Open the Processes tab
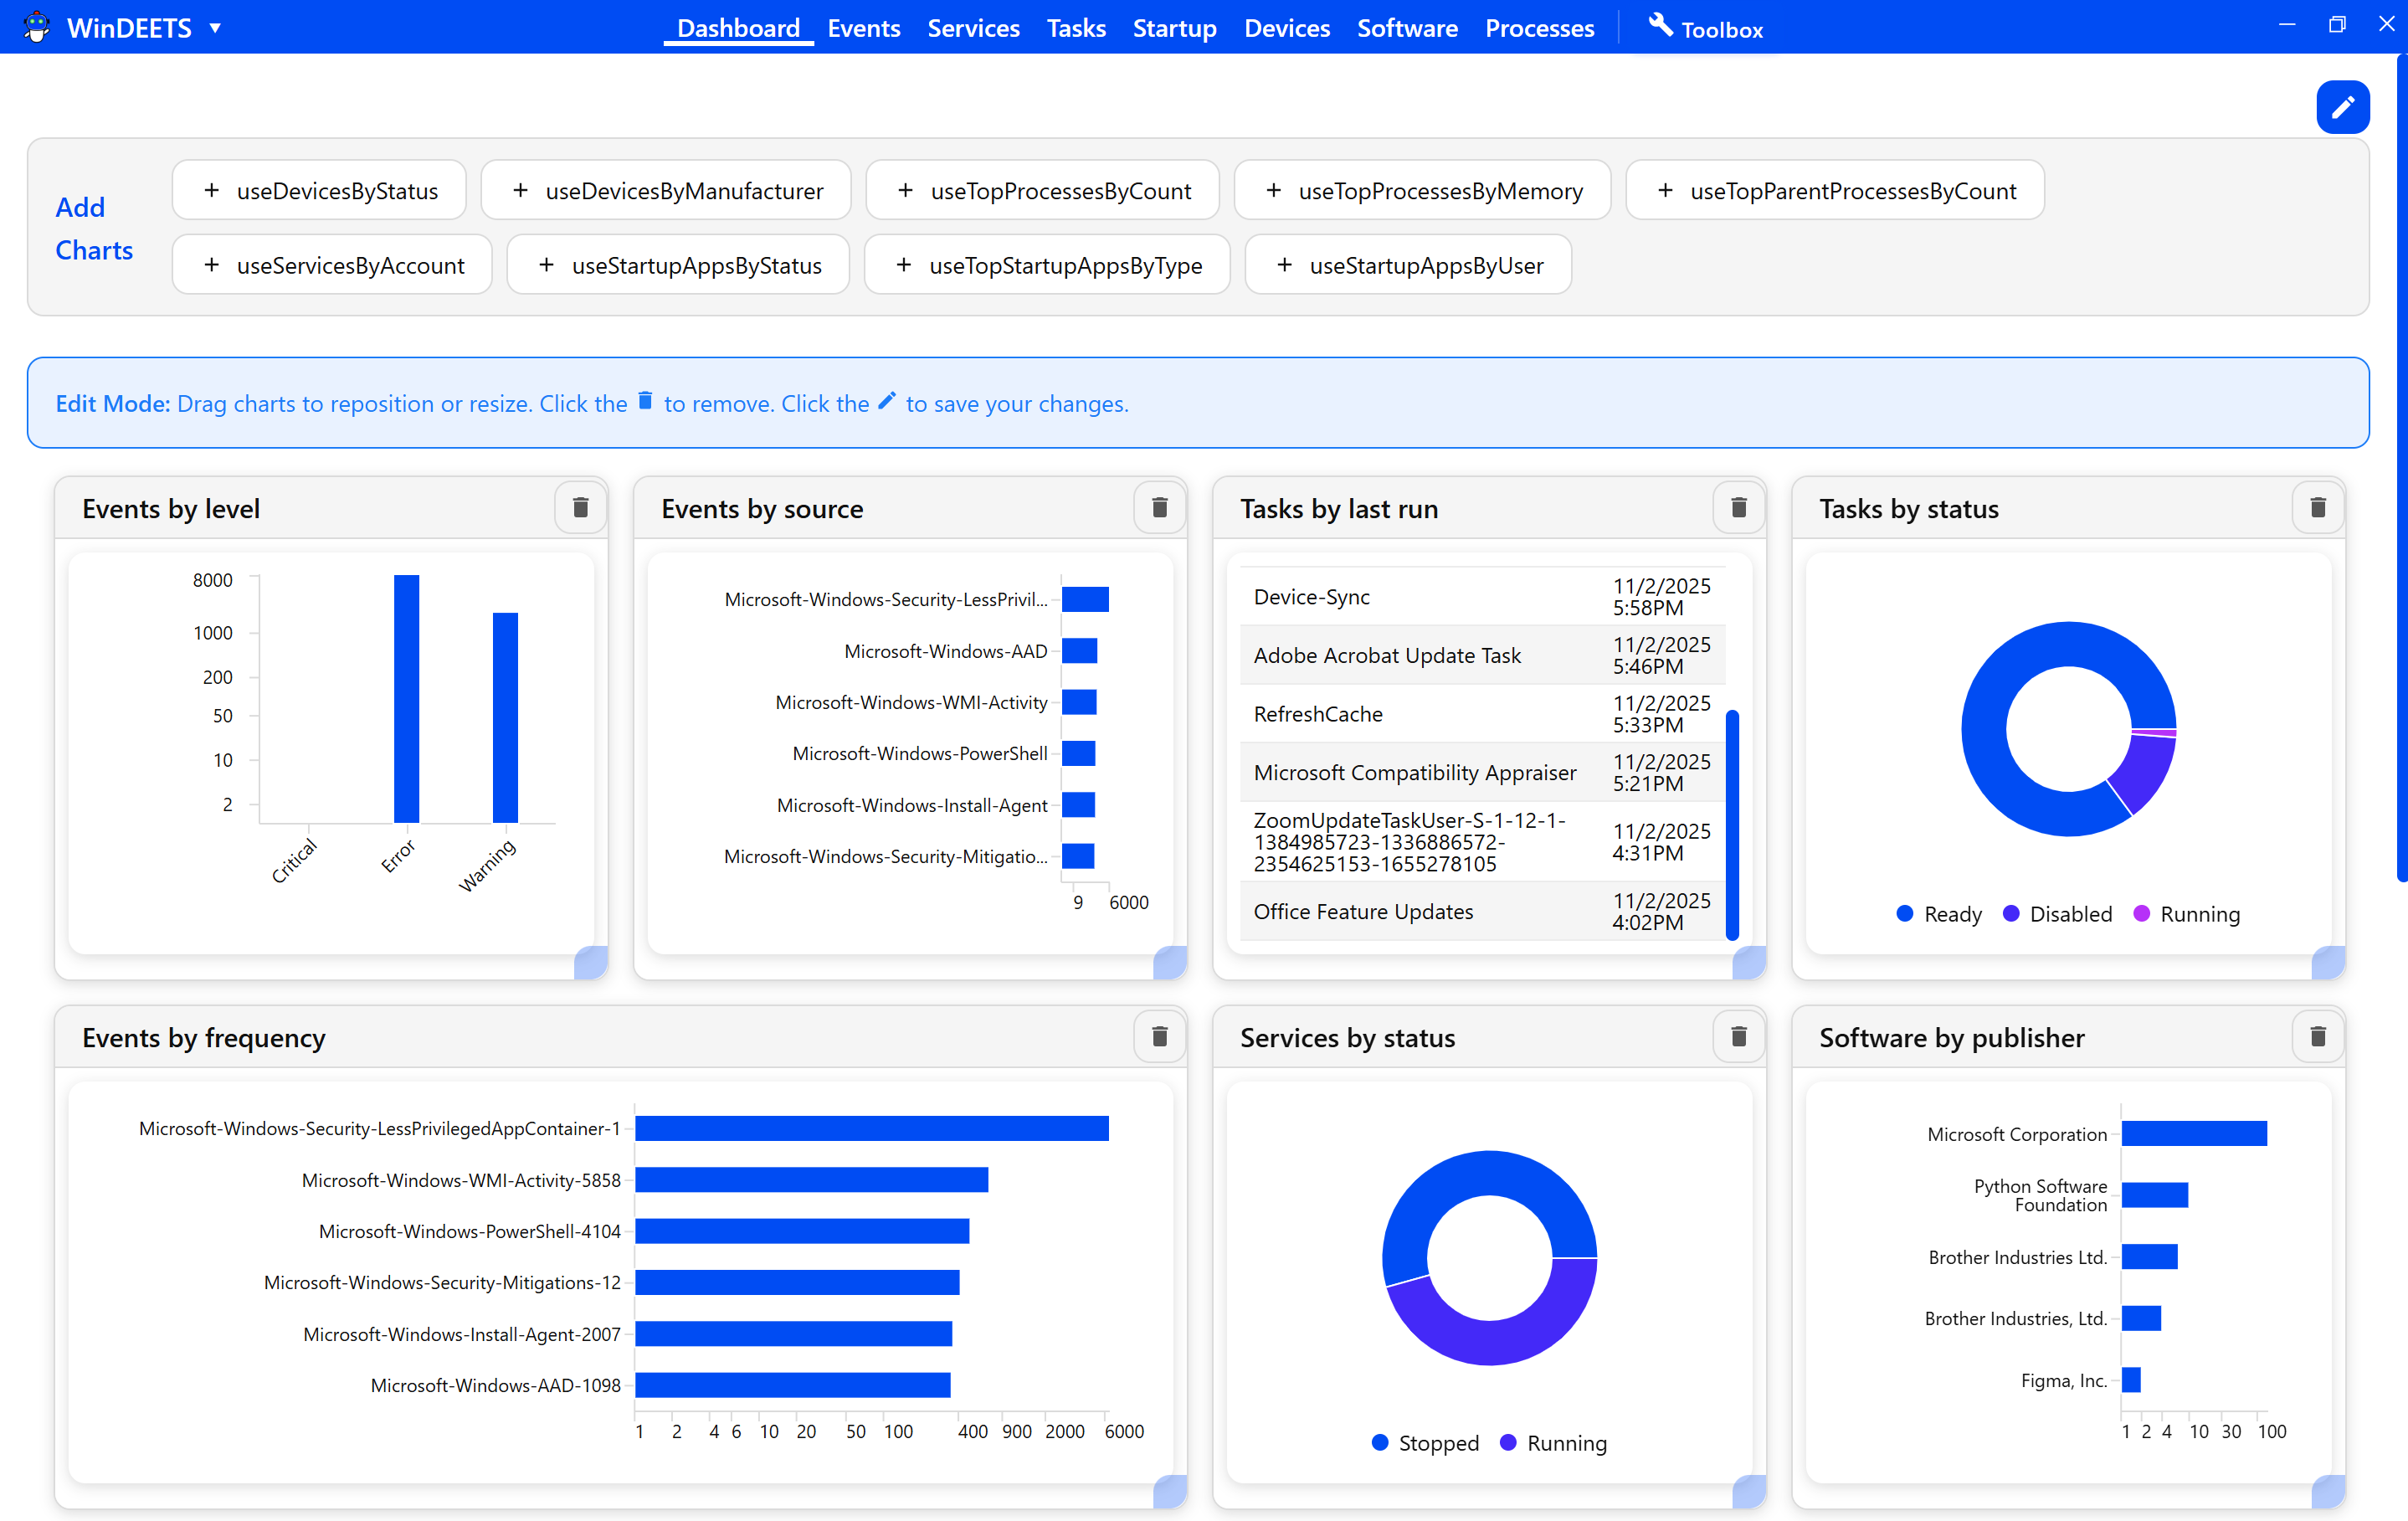Image resolution: width=2408 pixels, height=1521 pixels. 1539,28
